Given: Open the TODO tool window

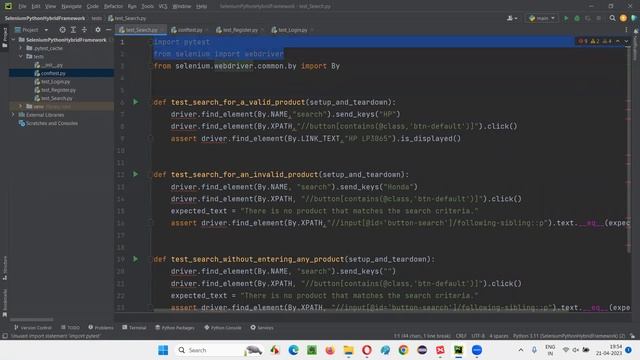Looking at the screenshot, I should pos(70,327).
